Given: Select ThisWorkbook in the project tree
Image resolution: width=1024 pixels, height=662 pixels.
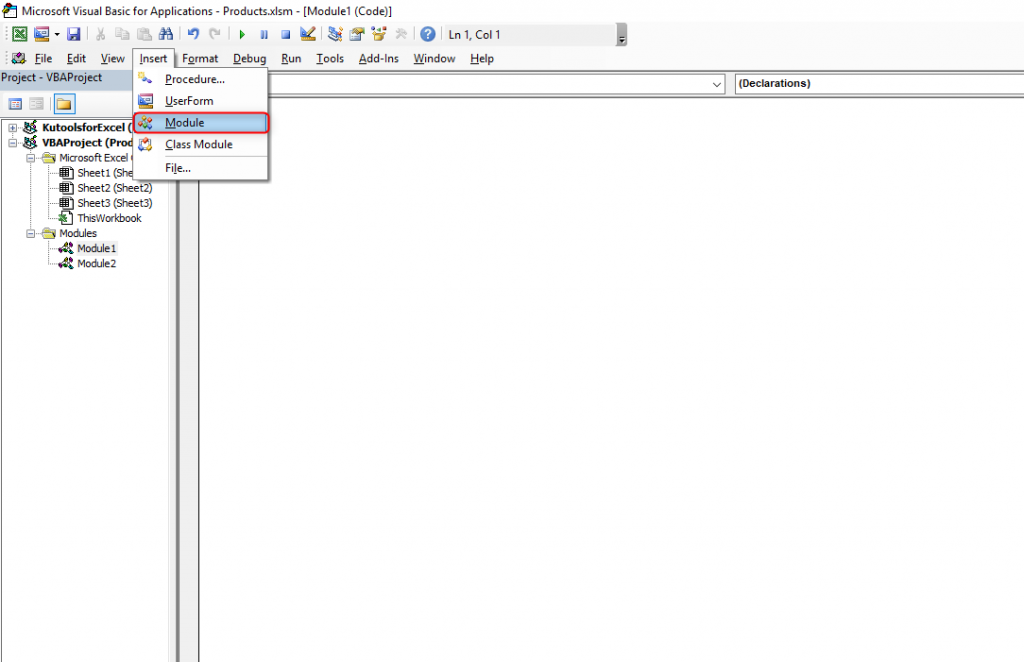Looking at the screenshot, I should [109, 218].
